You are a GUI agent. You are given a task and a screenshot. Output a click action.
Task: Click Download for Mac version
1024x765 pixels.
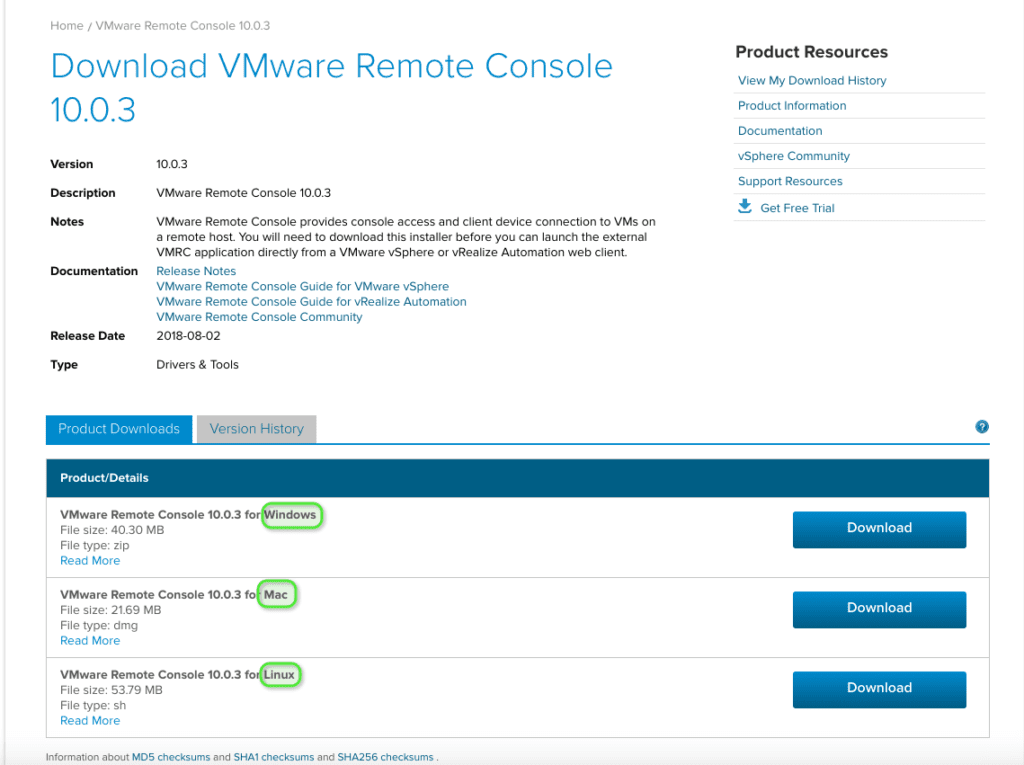[x=878, y=608]
